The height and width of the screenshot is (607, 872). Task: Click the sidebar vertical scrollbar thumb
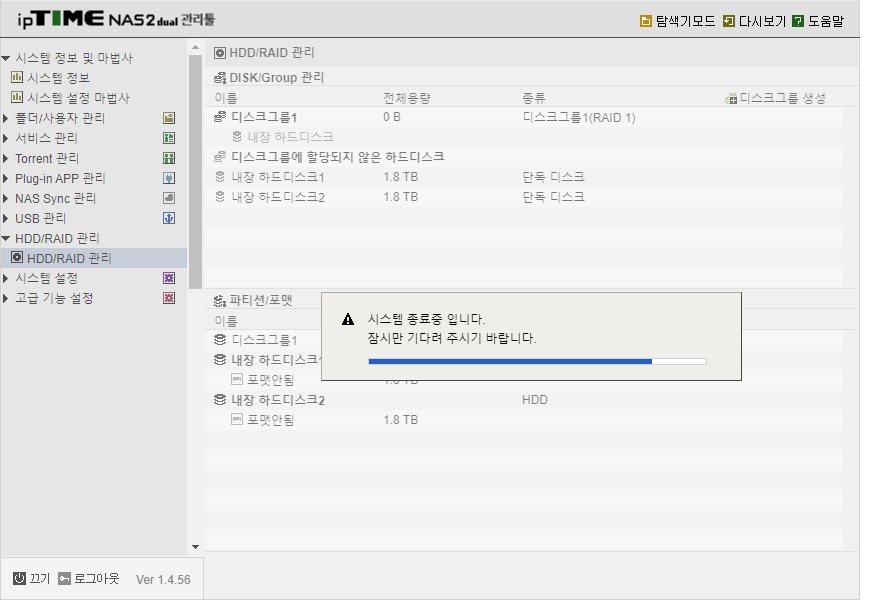click(195, 172)
